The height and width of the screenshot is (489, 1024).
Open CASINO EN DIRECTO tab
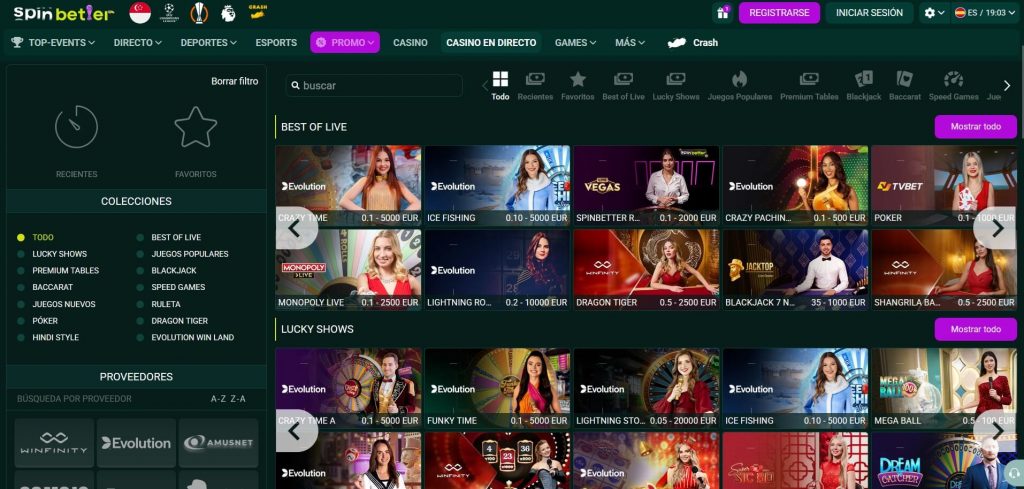491,42
